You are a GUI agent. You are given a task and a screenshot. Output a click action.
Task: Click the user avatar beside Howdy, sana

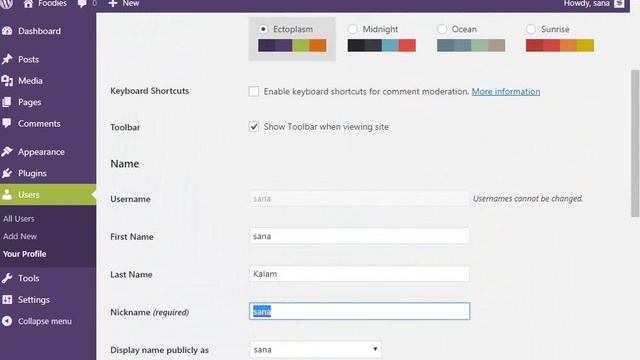(x=619, y=3)
